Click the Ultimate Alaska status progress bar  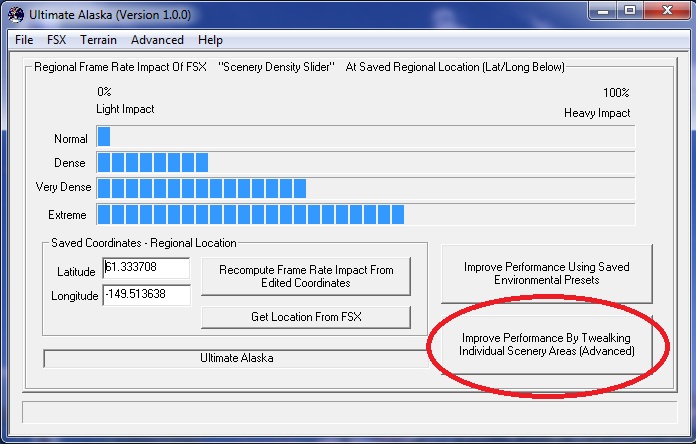coord(236,358)
